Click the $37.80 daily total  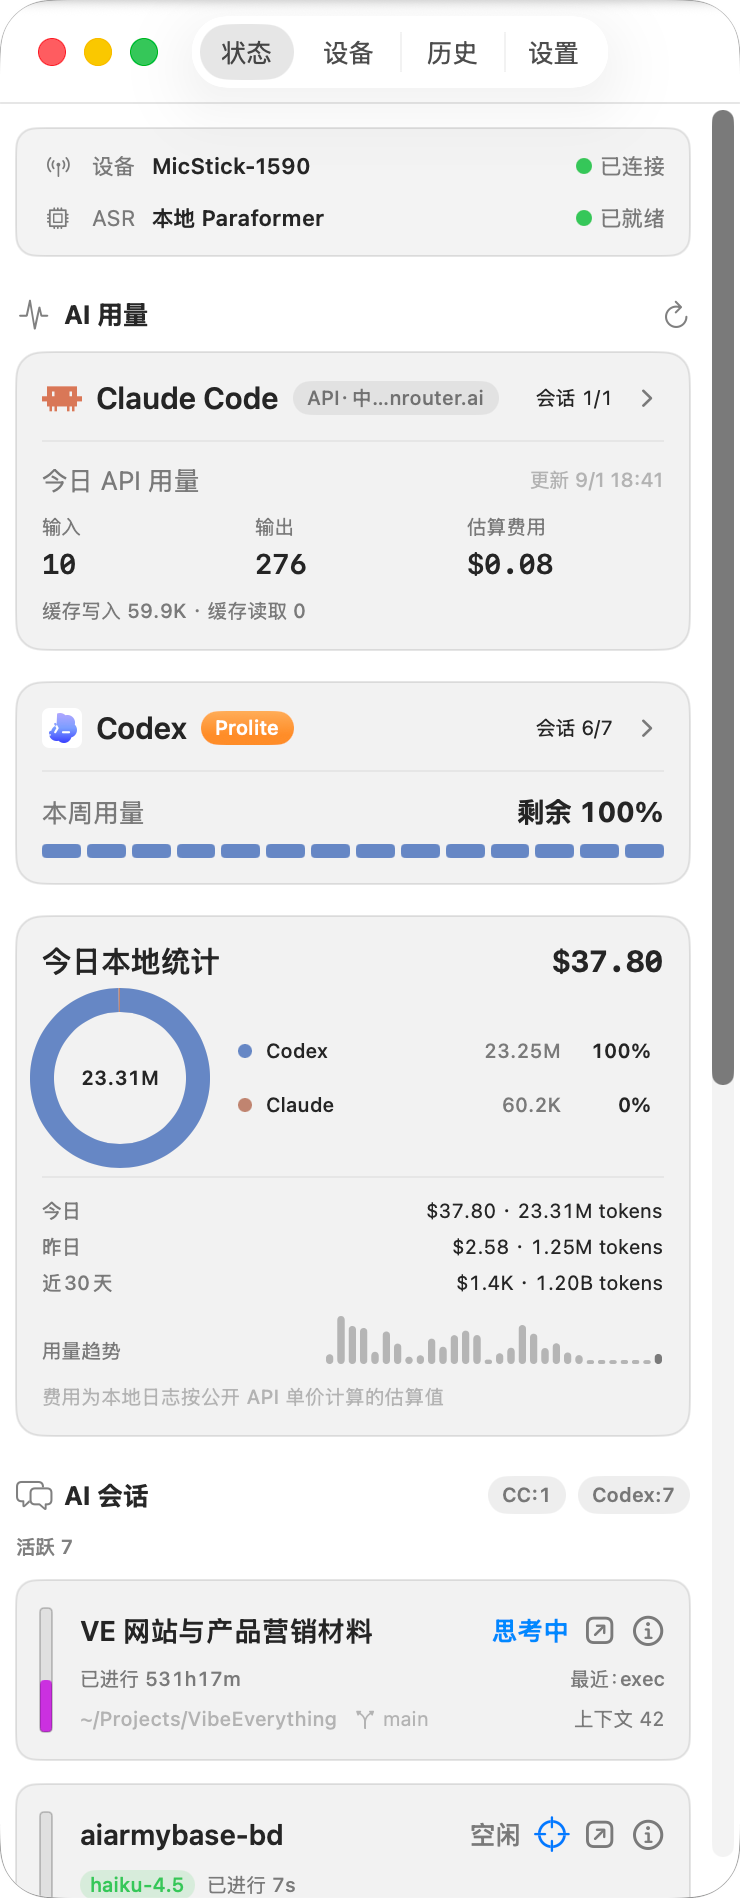(607, 962)
